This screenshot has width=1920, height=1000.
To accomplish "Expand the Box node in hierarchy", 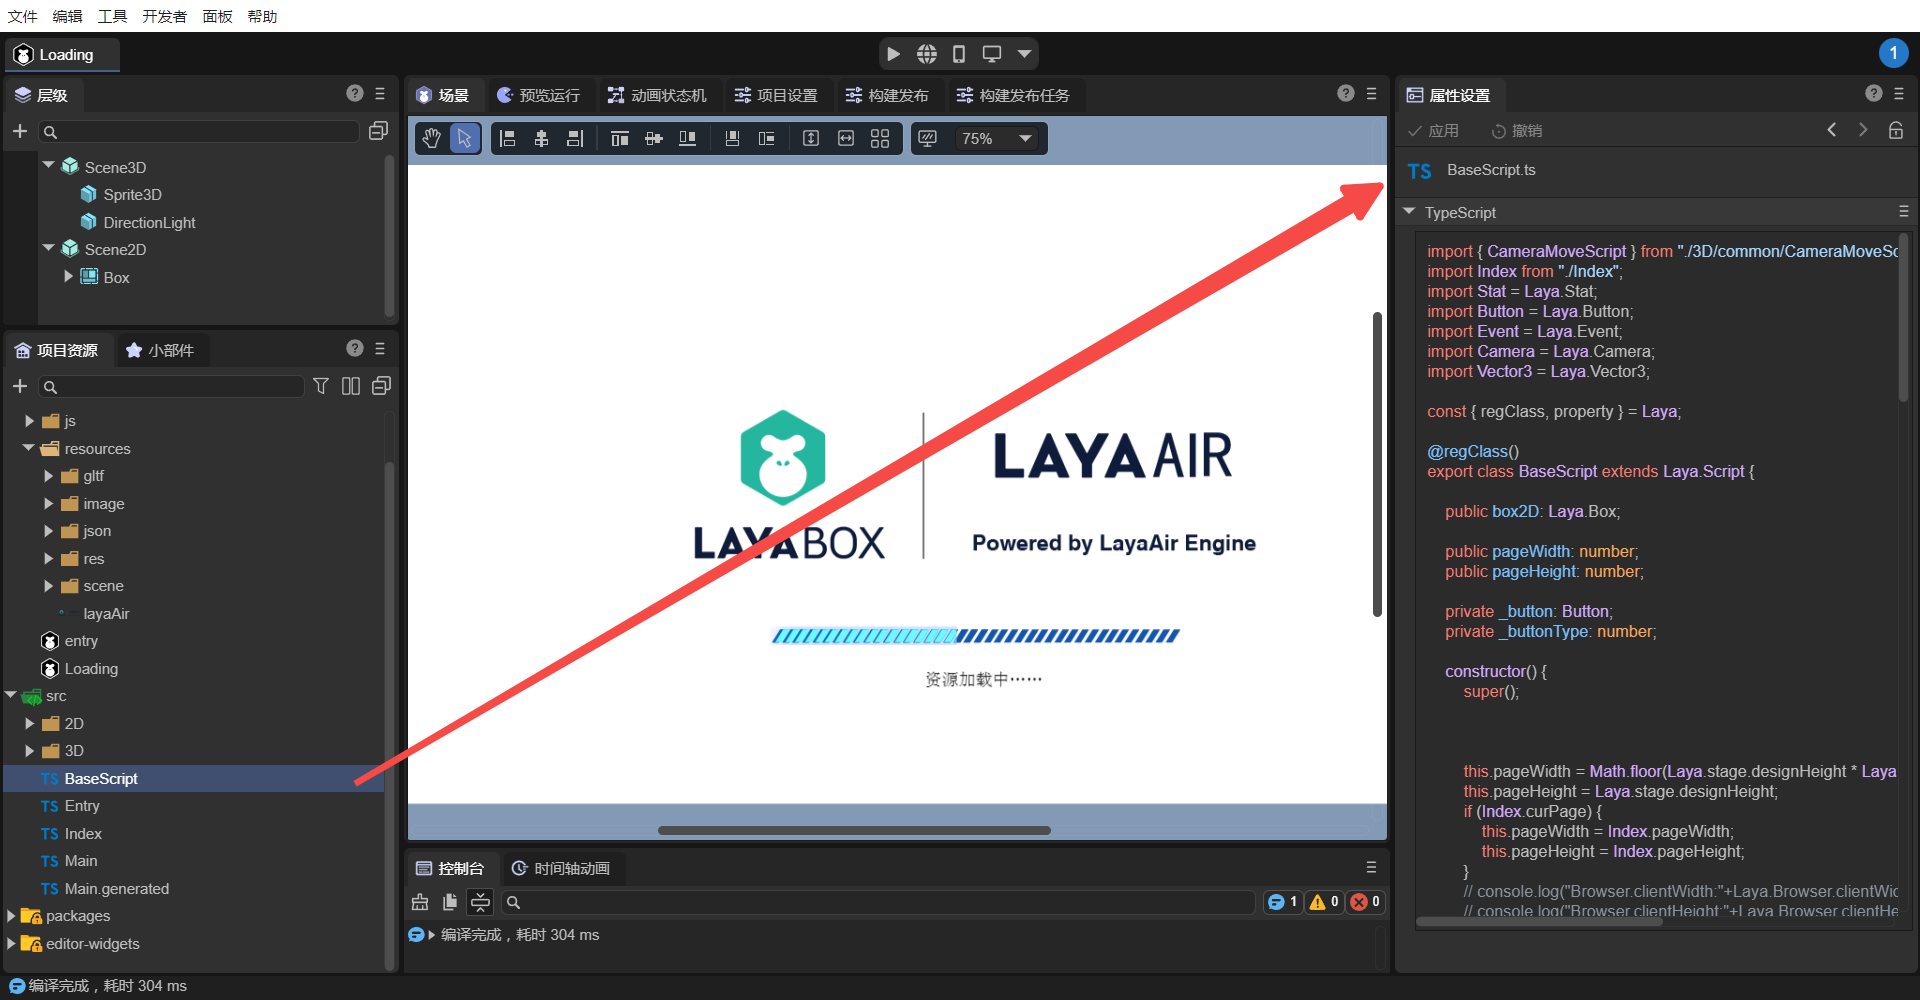I will 68,277.
